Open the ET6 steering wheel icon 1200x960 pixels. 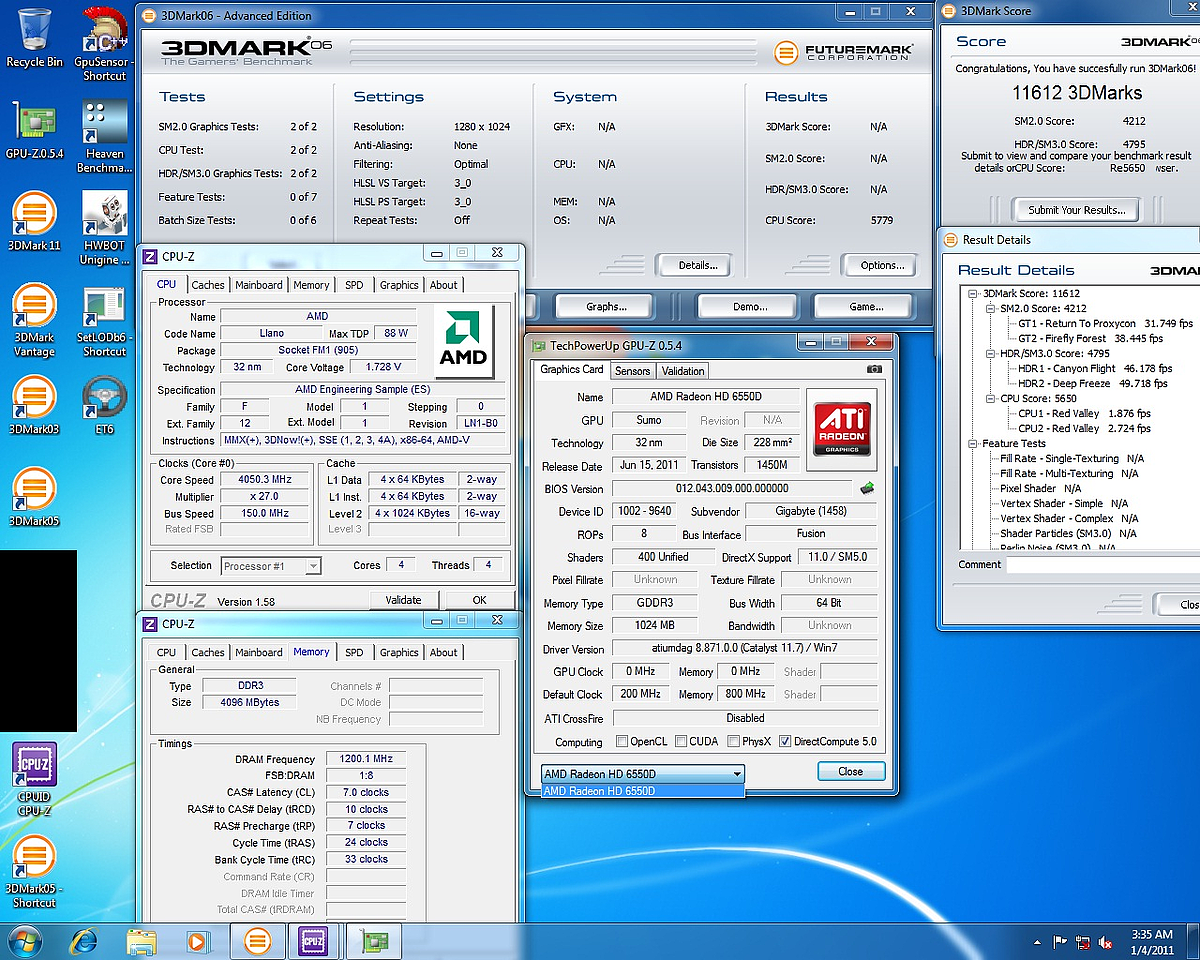[104, 406]
